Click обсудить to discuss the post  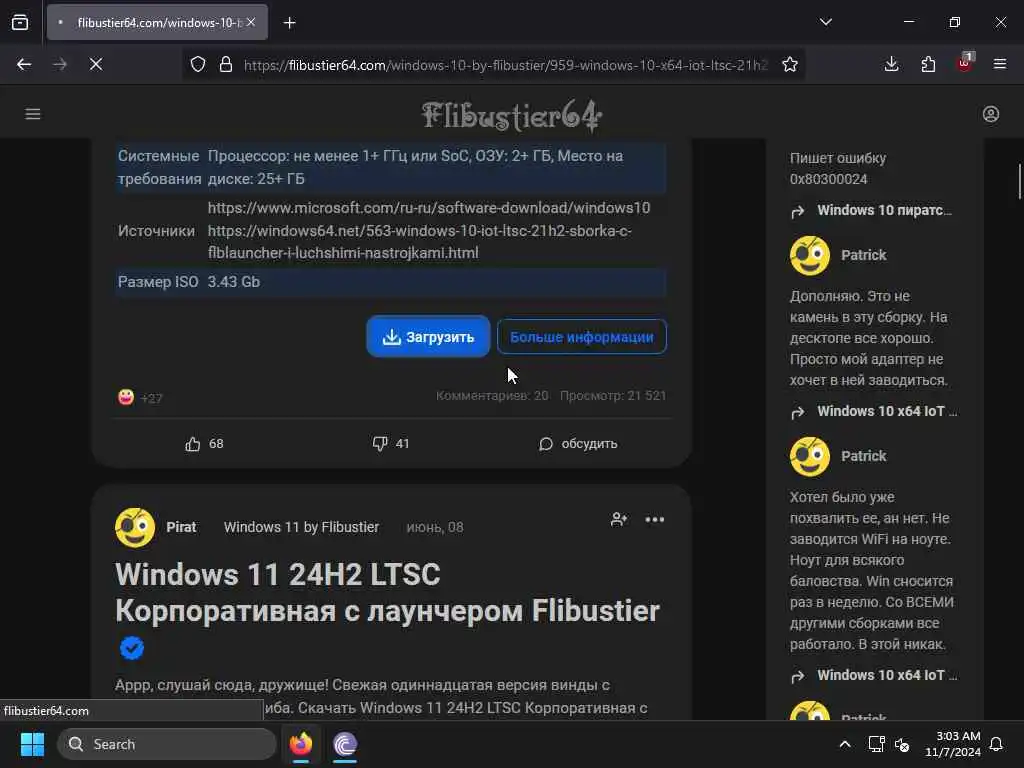coord(578,444)
